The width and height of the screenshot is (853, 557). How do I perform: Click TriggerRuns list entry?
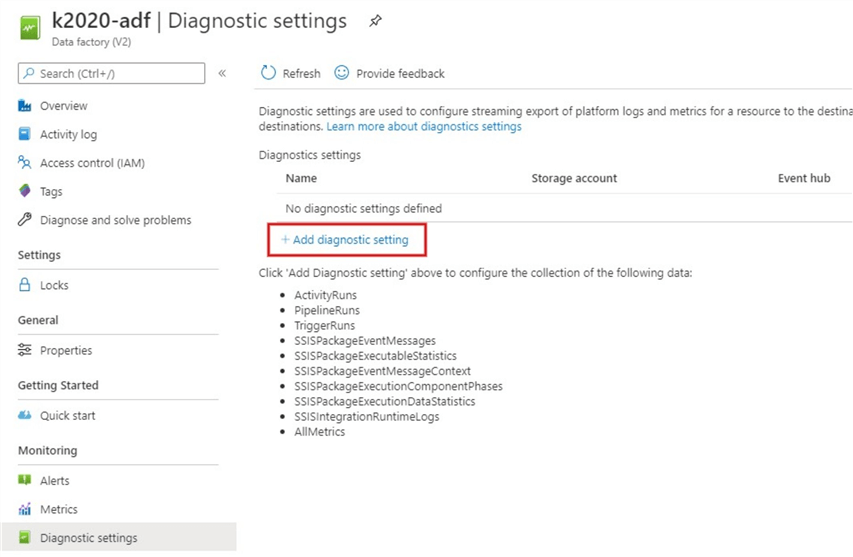[325, 325]
